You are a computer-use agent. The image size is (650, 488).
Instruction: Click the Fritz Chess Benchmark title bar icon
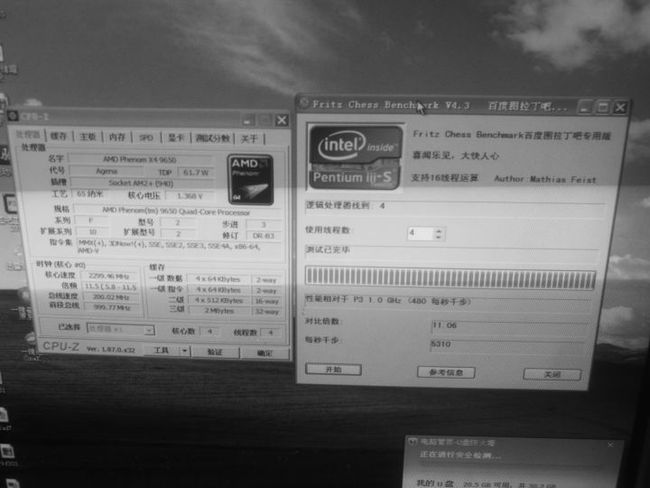pos(304,102)
